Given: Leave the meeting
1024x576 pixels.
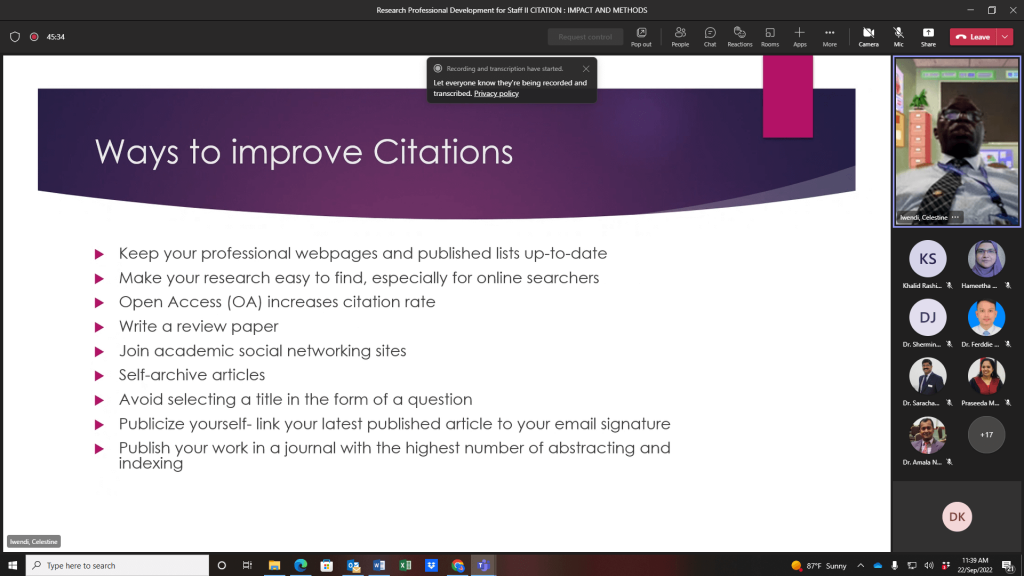Looking at the screenshot, I should [972, 37].
